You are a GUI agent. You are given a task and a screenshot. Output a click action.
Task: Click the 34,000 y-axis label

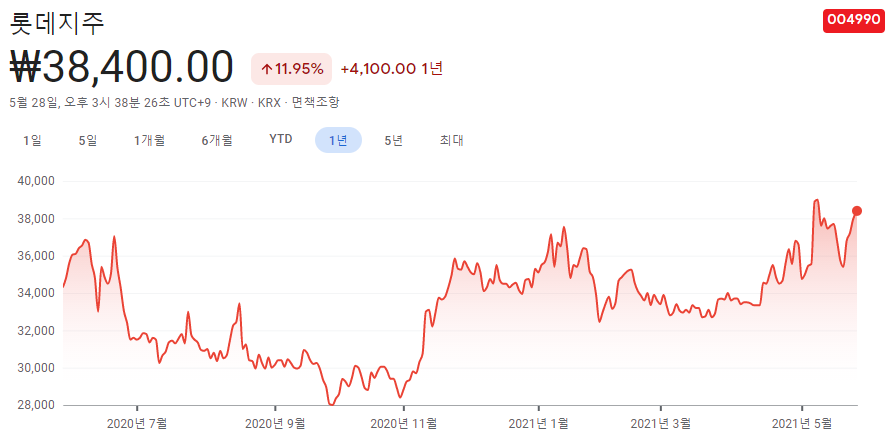(x=36, y=293)
